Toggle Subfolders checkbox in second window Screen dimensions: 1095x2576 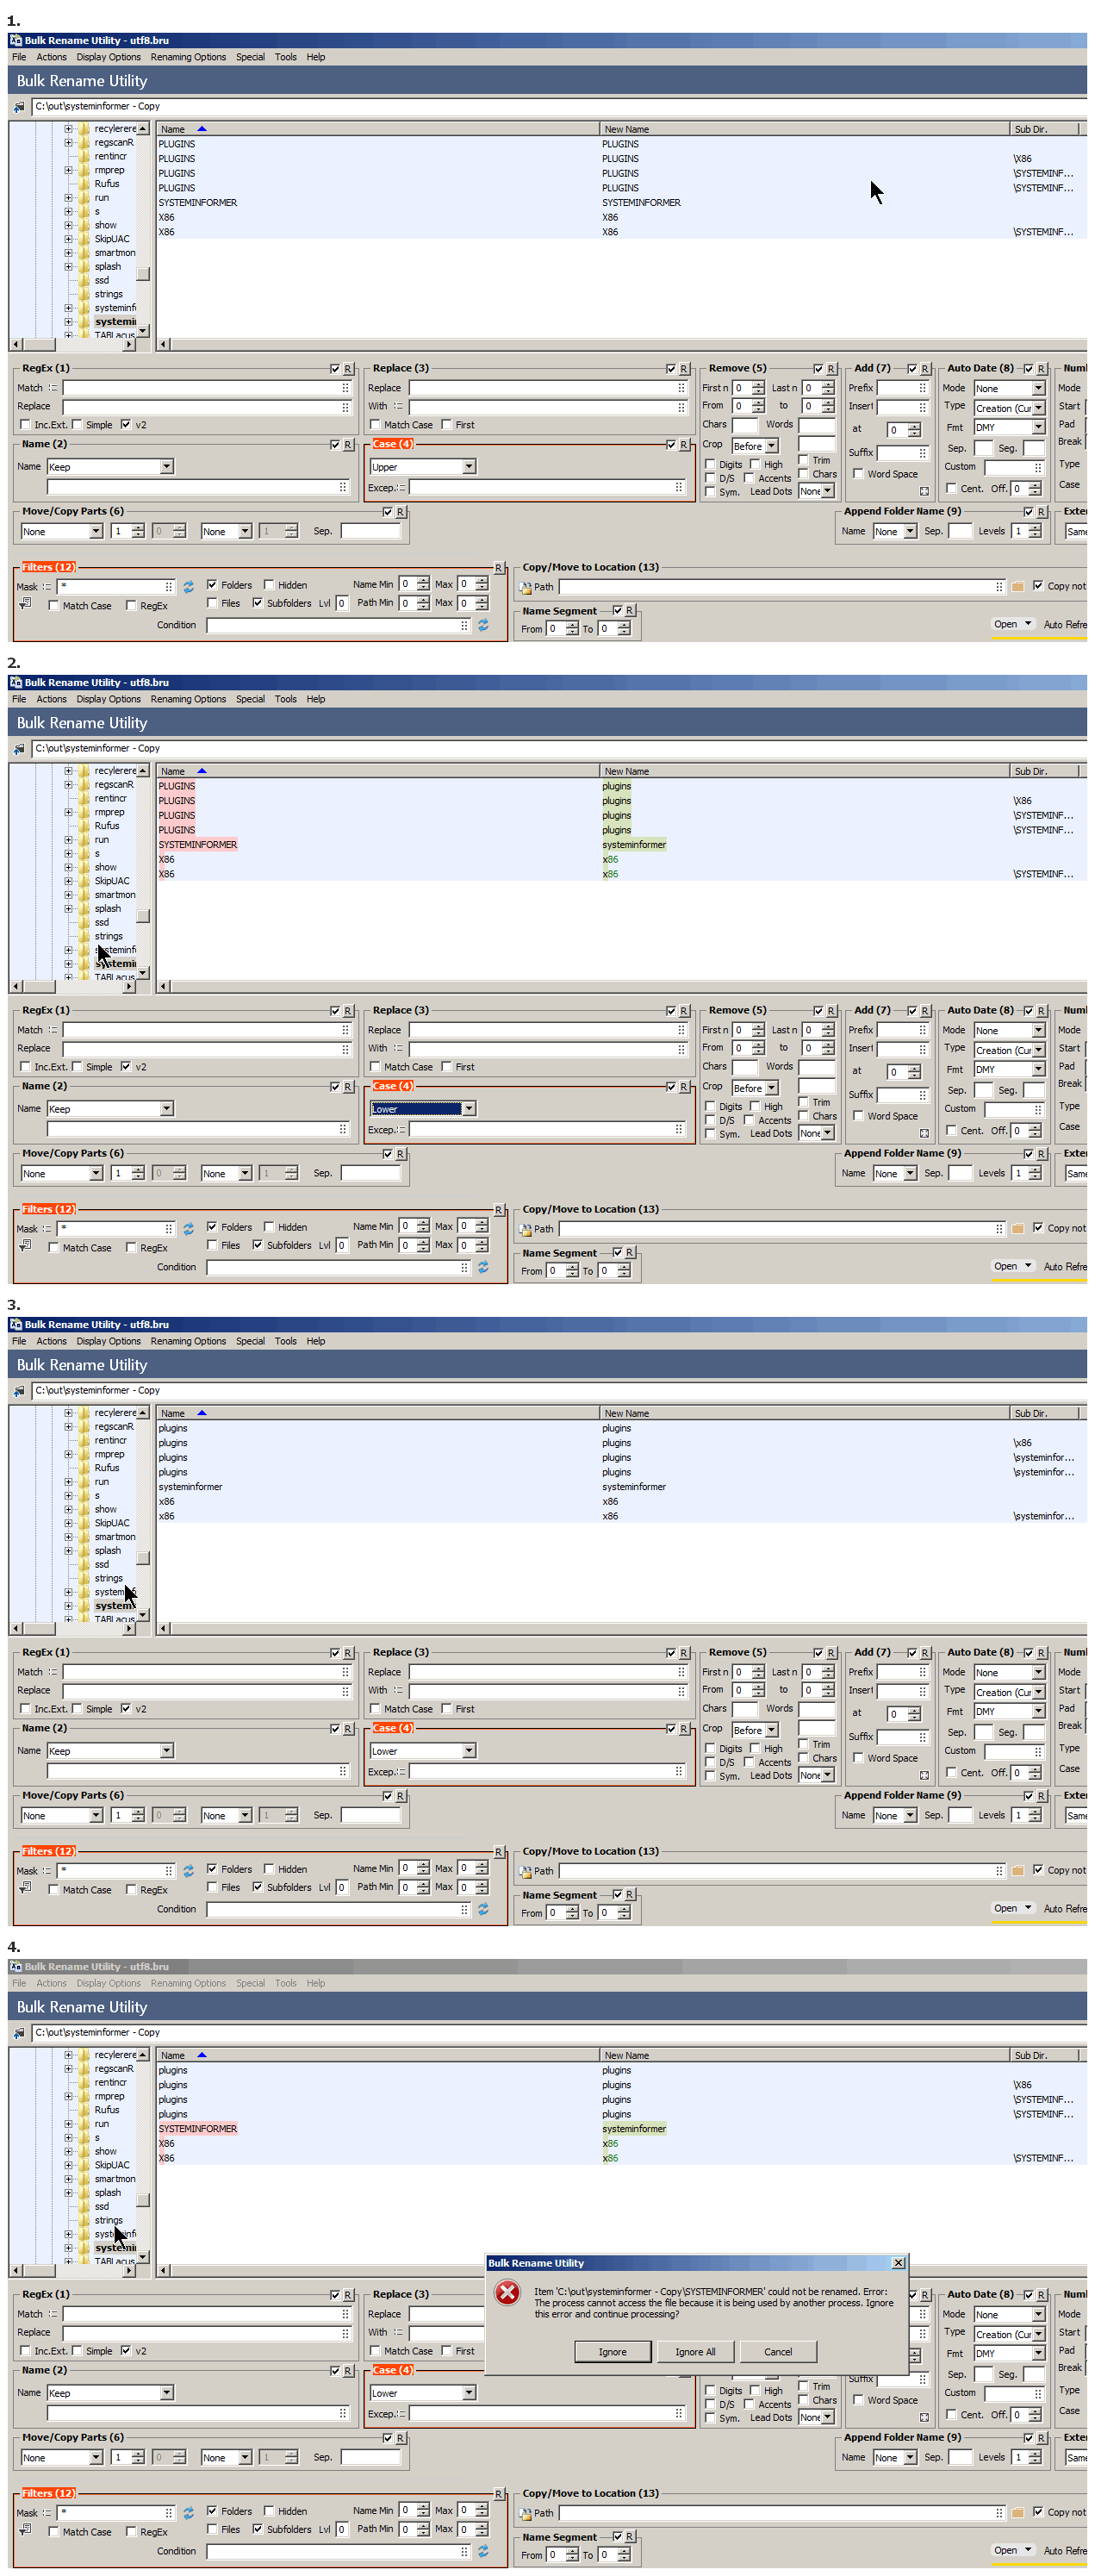click(x=257, y=1245)
